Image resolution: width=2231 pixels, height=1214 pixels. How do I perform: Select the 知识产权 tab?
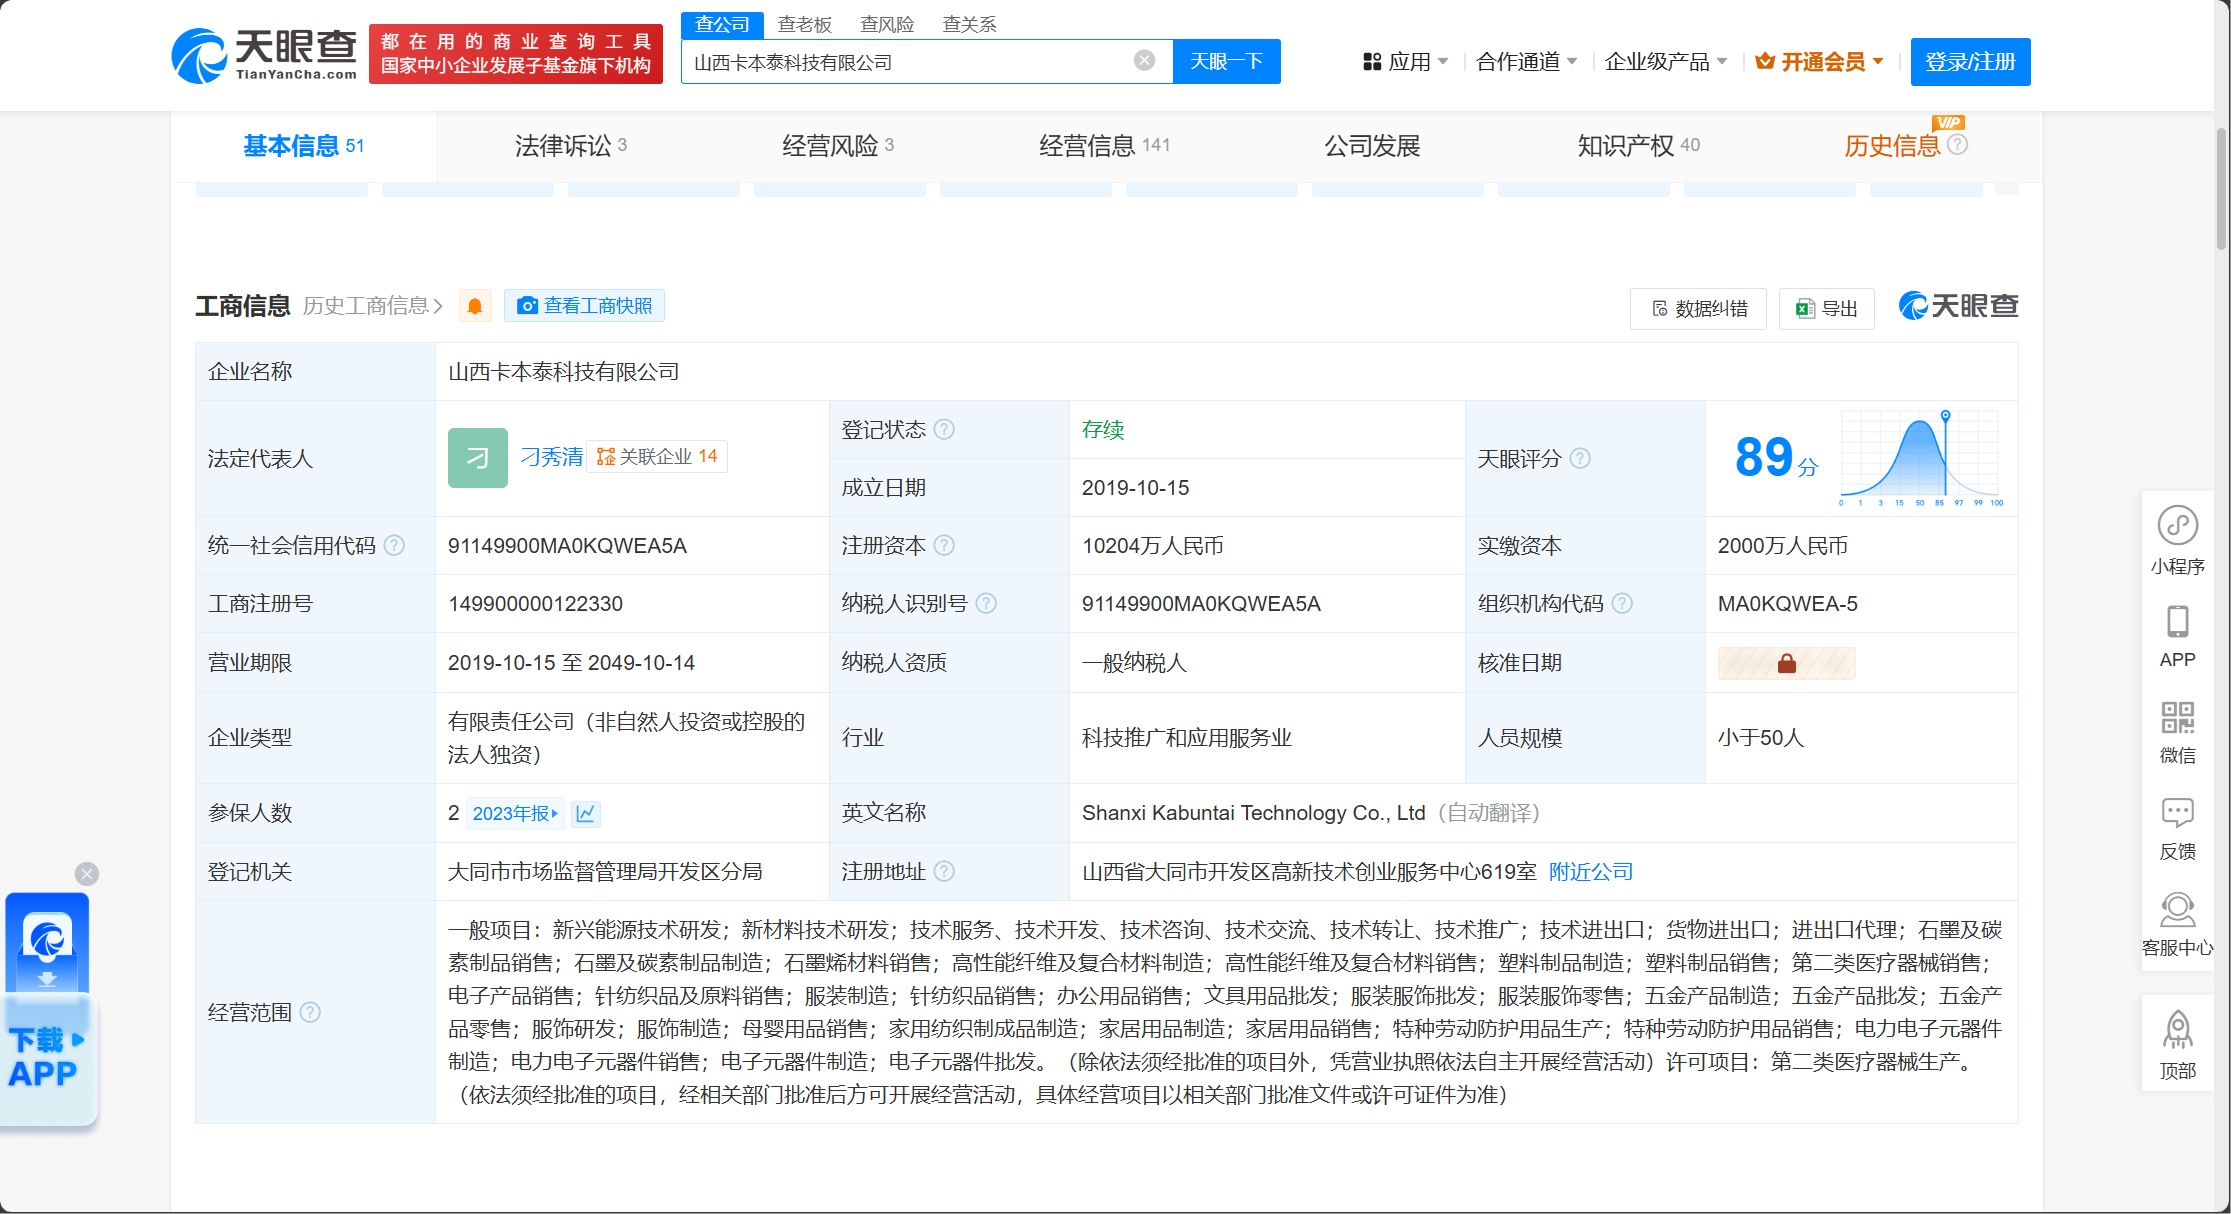pos(1638,146)
